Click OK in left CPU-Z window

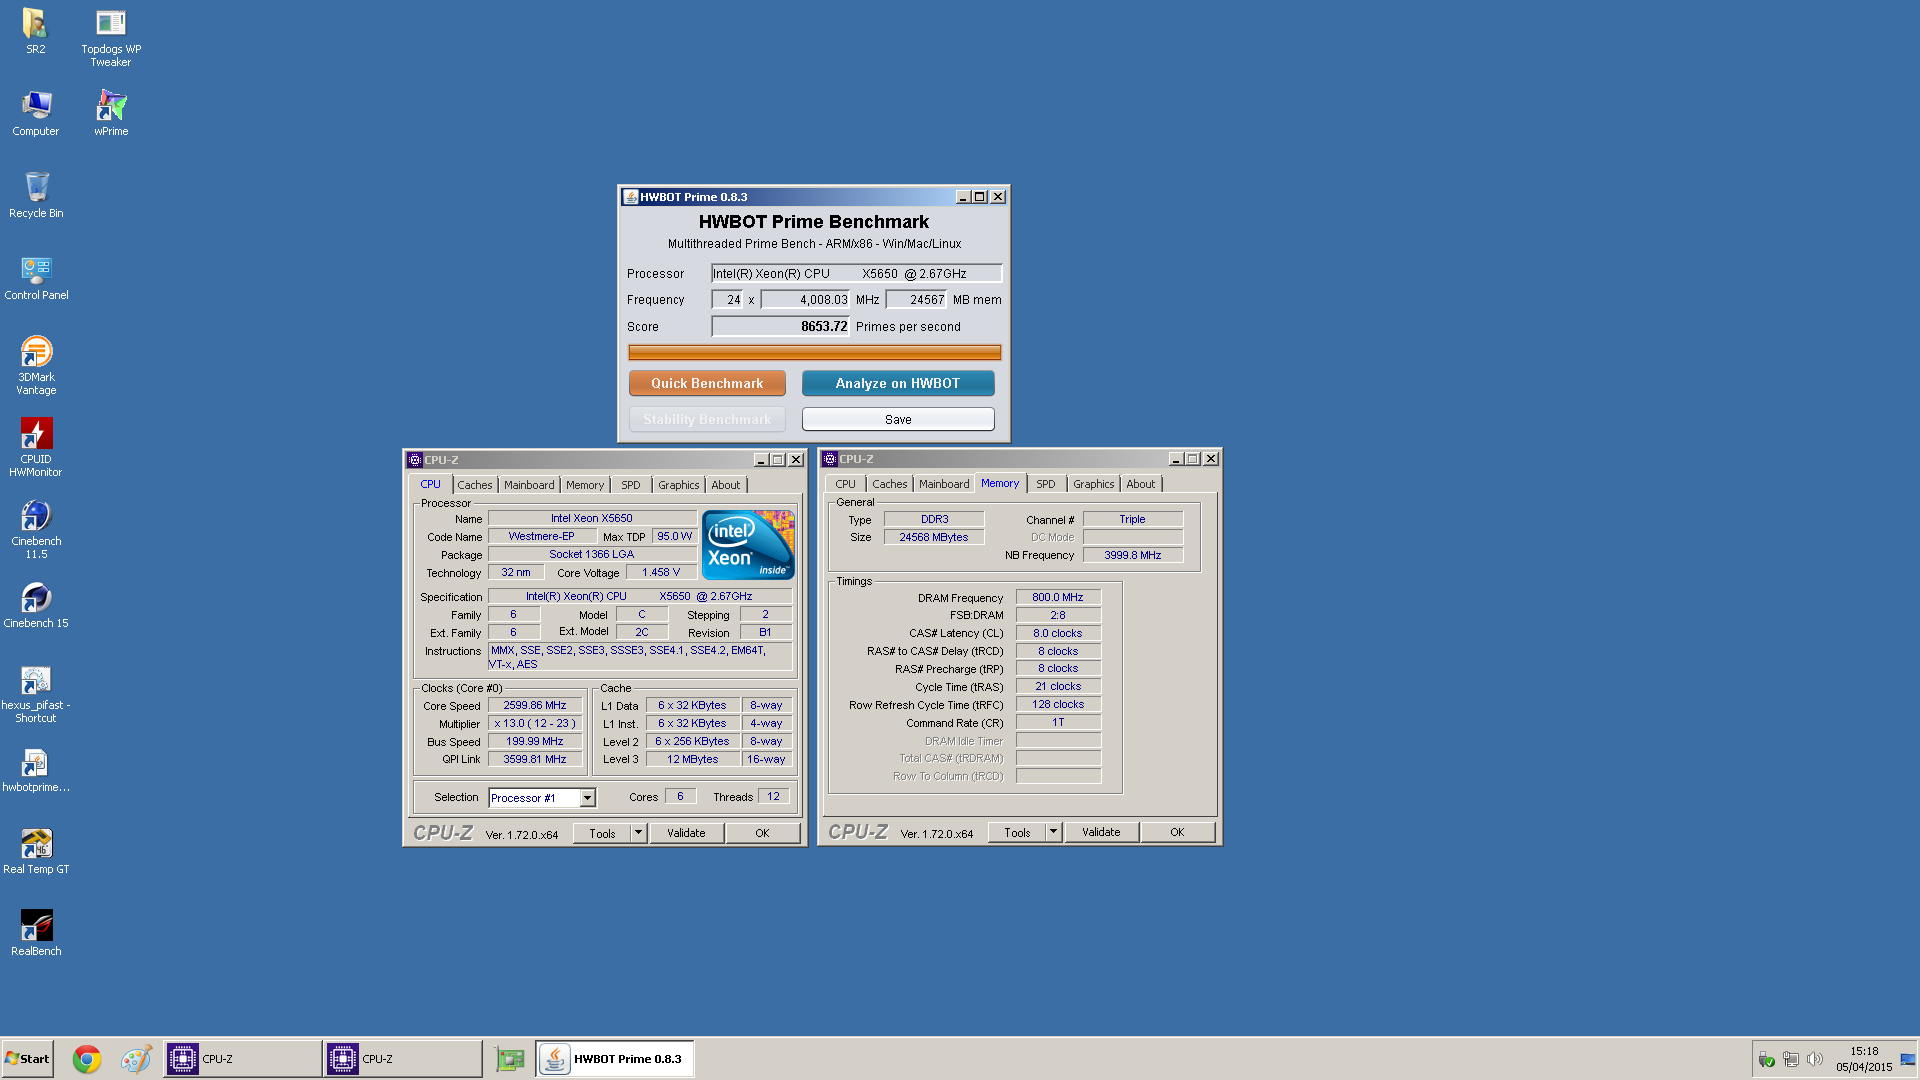coord(762,833)
